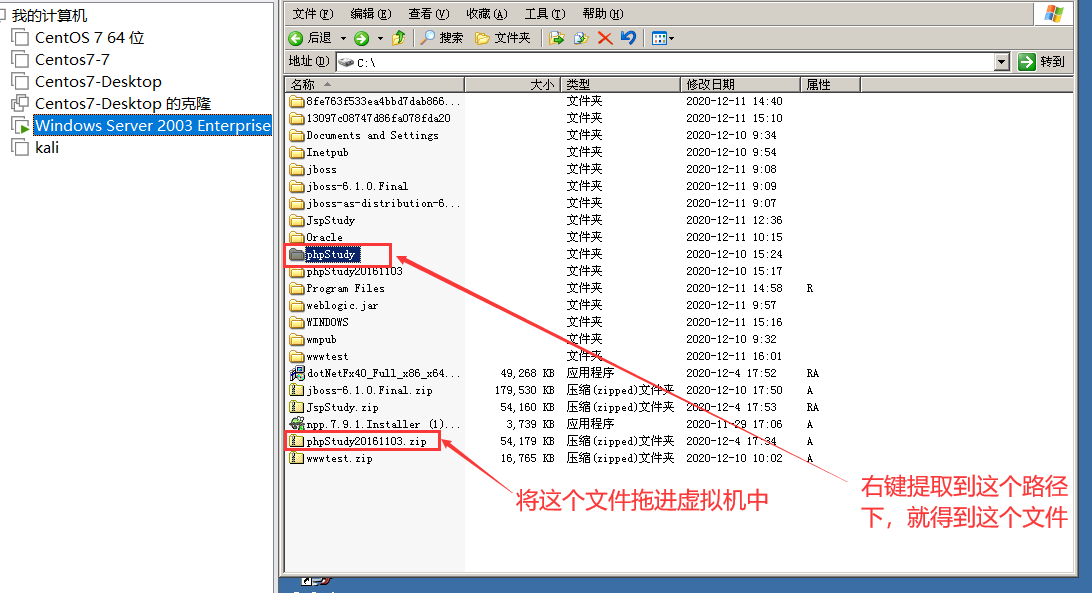This screenshot has height=593, width=1092.
Task: Open the 收藏(A) menu
Action: pos(487,14)
